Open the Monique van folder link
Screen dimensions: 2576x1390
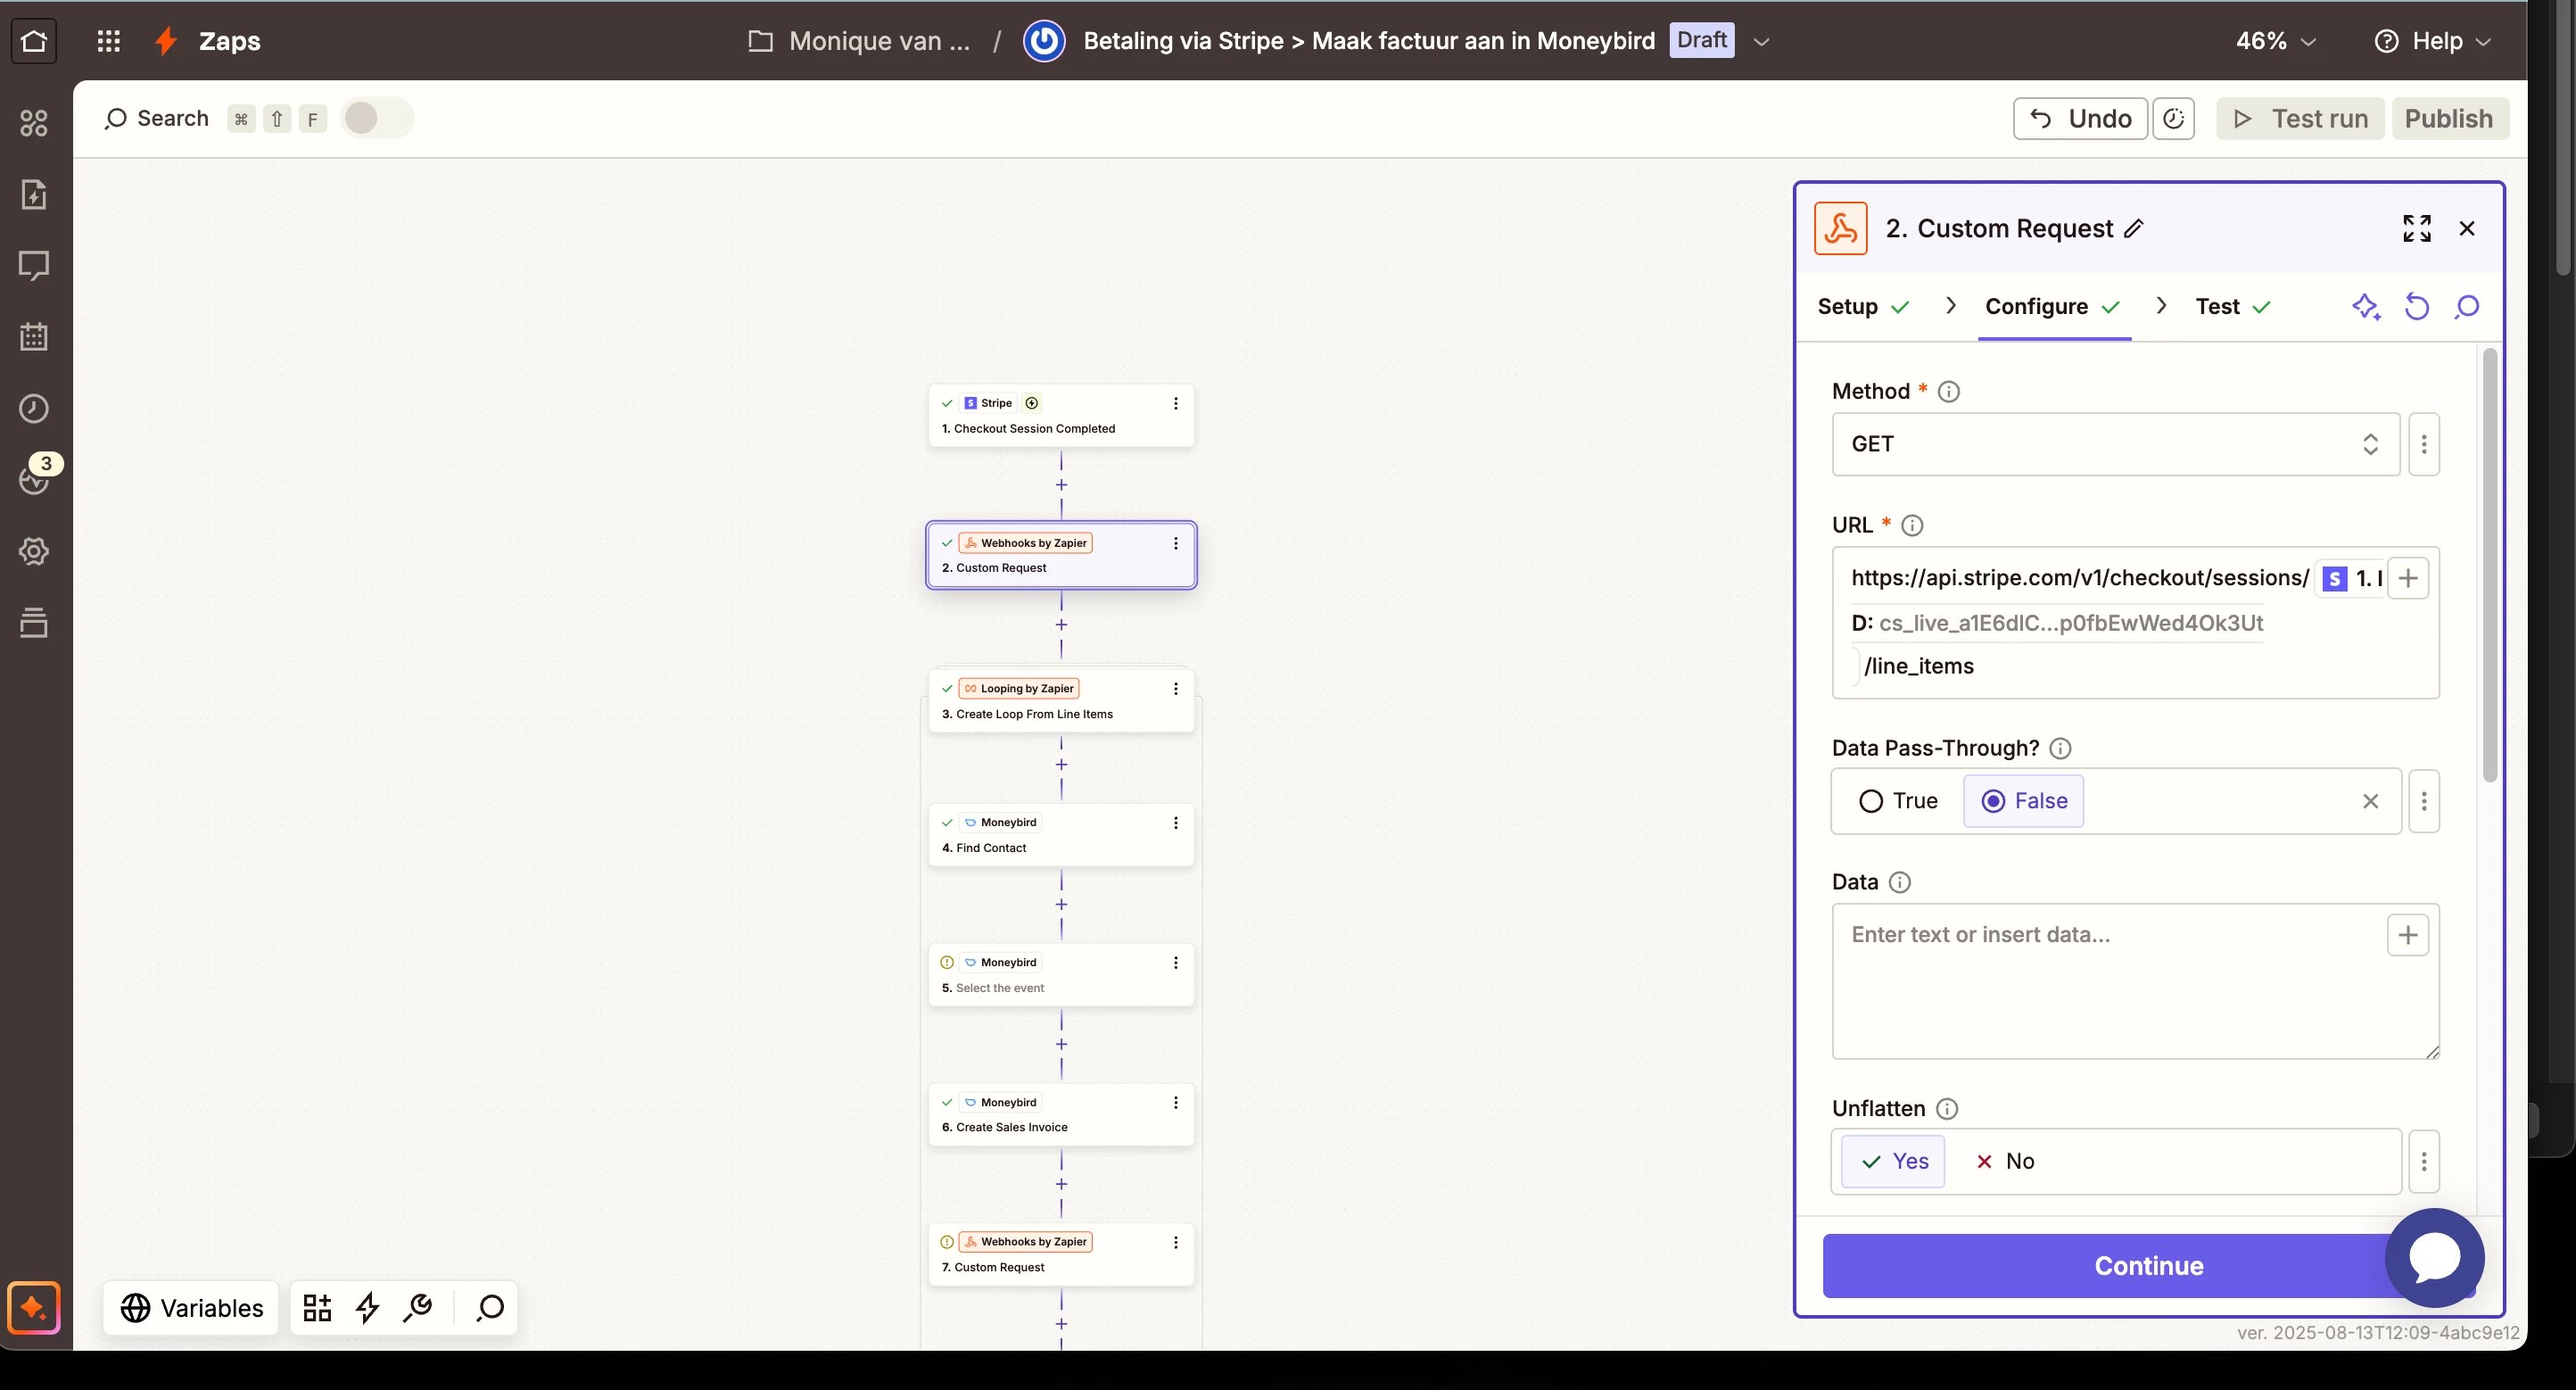tap(859, 41)
